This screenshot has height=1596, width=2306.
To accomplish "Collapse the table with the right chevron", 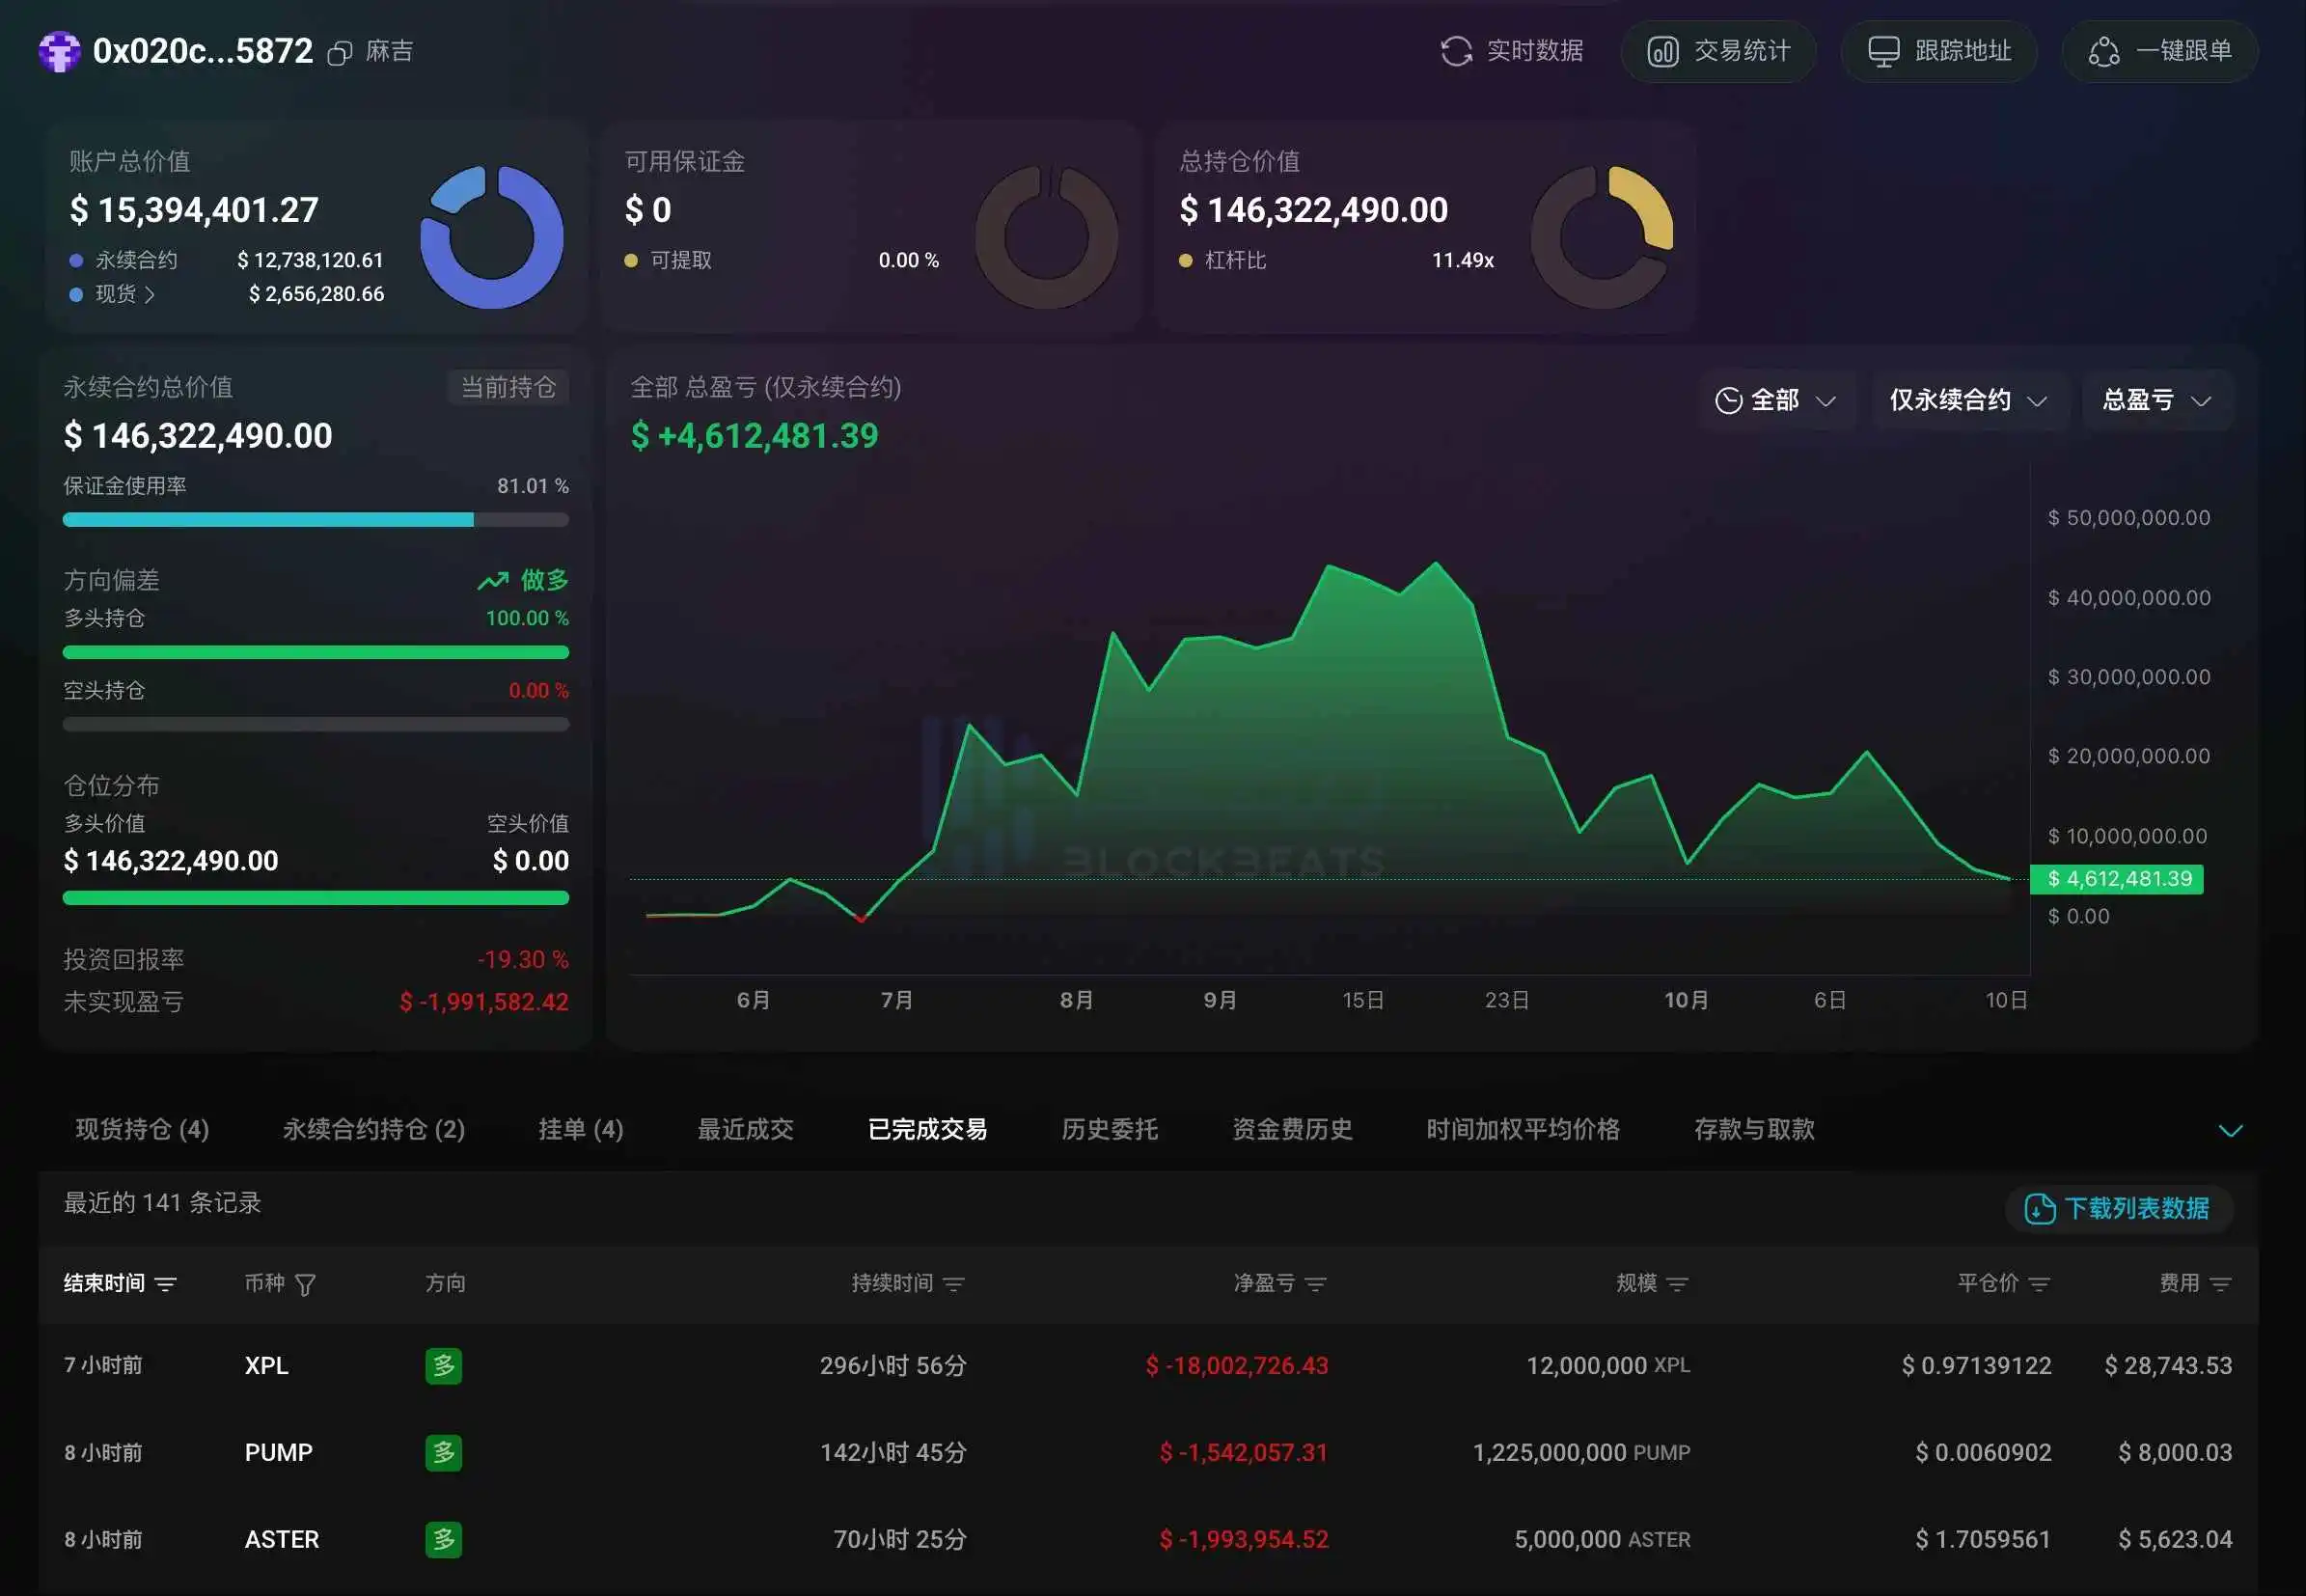I will point(2230,1131).
